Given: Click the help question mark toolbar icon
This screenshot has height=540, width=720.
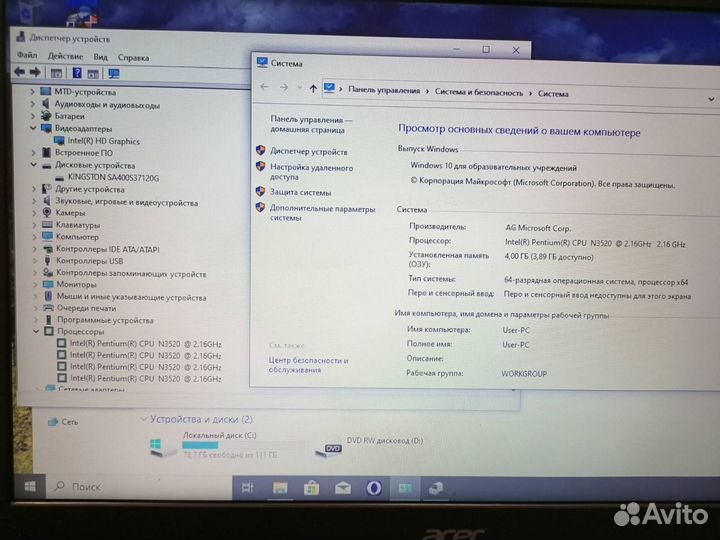Looking at the screenshot, I should [77, 73].
